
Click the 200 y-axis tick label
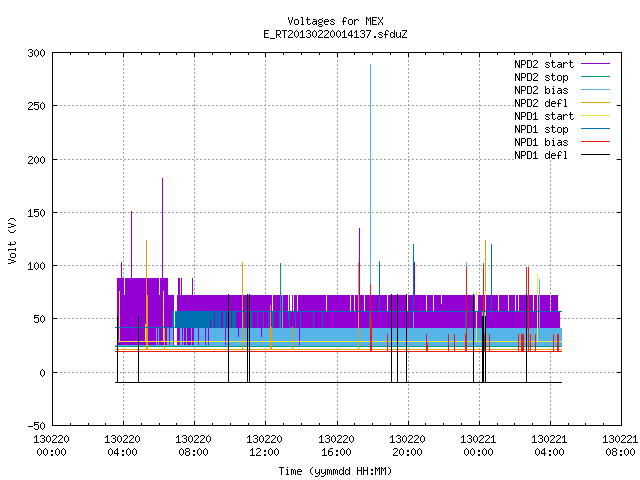coord(36,160)
